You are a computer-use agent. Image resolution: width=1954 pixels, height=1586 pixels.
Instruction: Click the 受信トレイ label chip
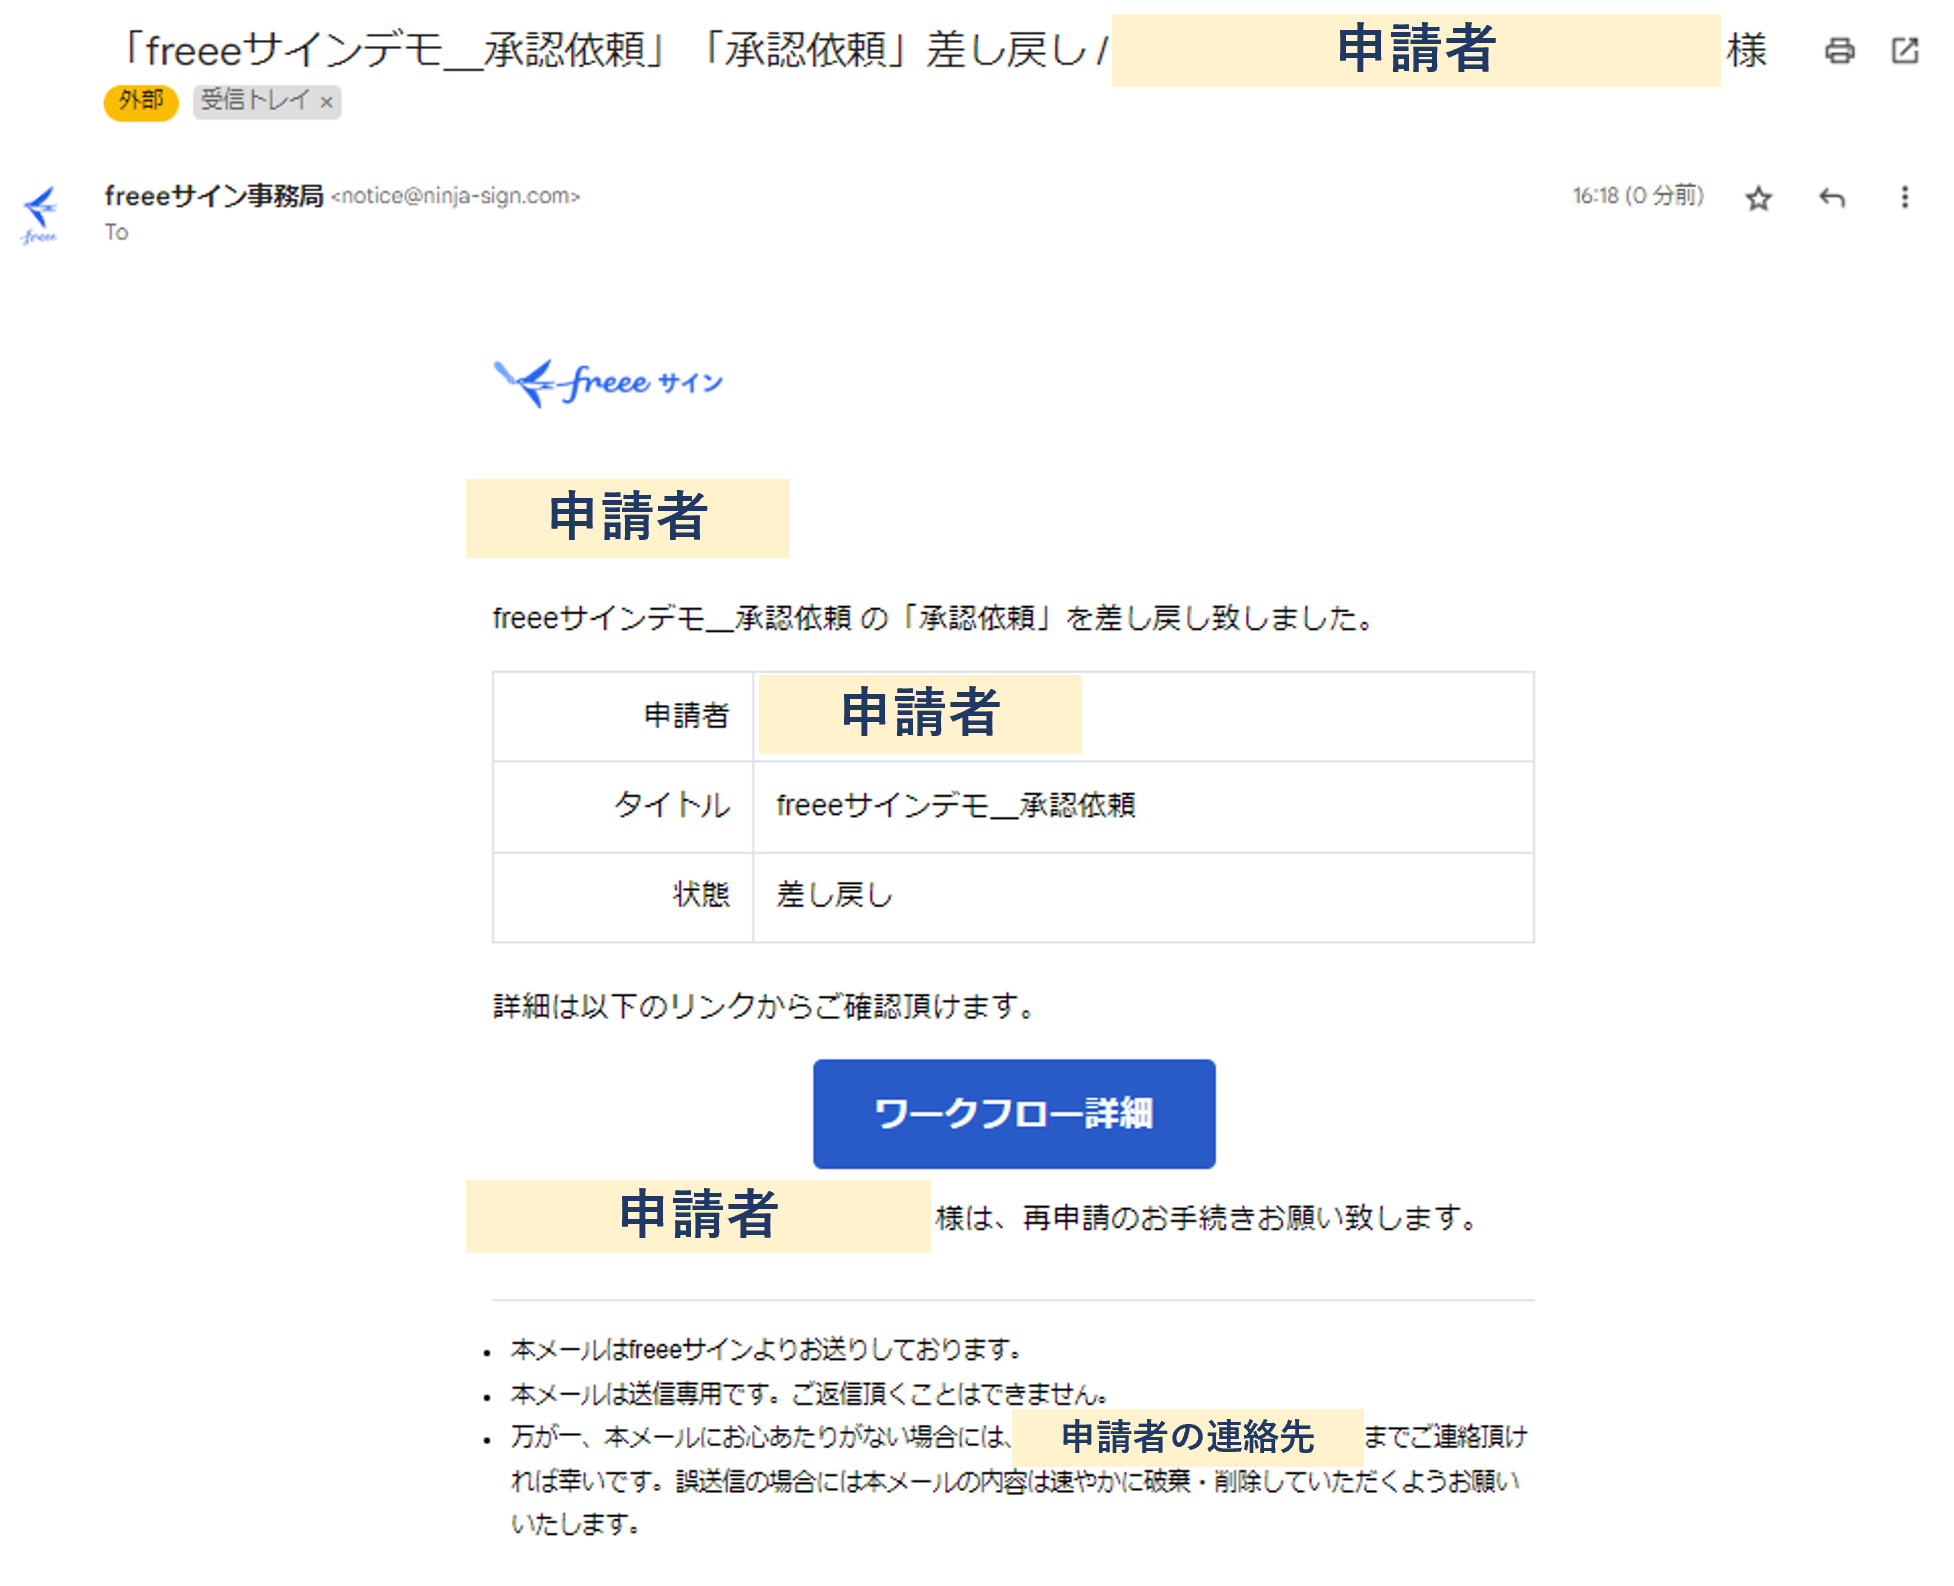pyautogui.click(x=266, y=101)
